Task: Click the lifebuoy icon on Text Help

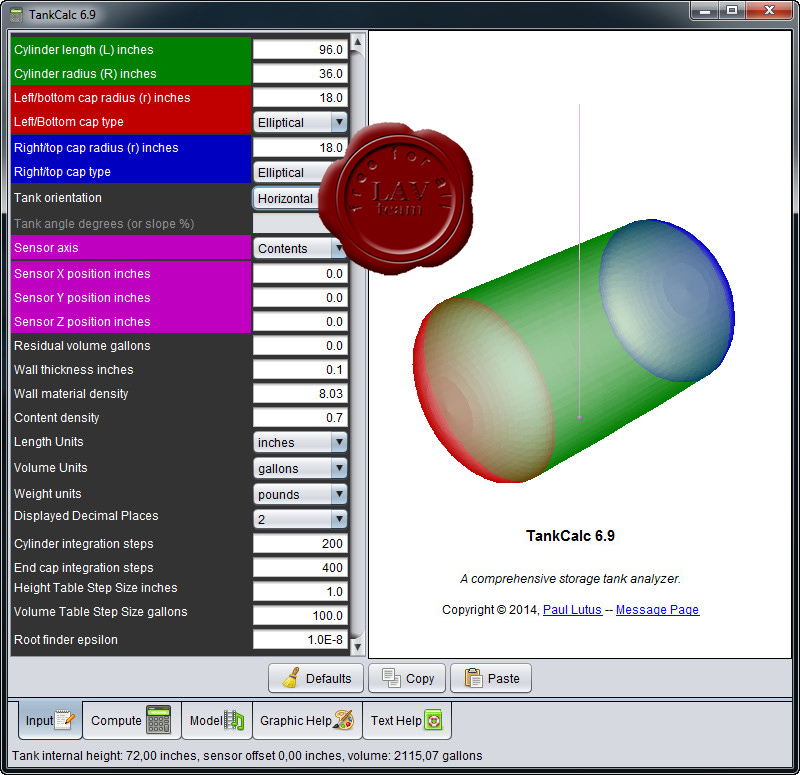Action: click(x=433, y=720)
